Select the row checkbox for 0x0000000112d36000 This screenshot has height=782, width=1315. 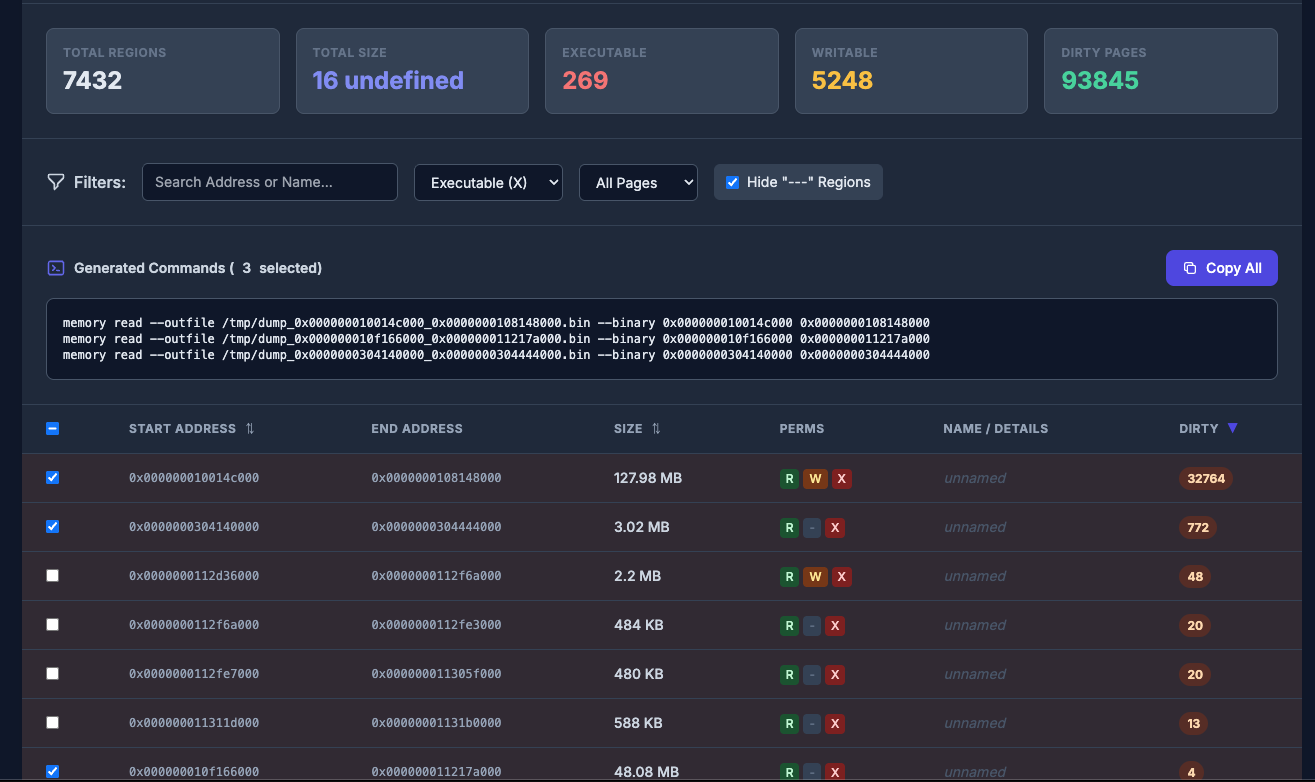[53, 576]
